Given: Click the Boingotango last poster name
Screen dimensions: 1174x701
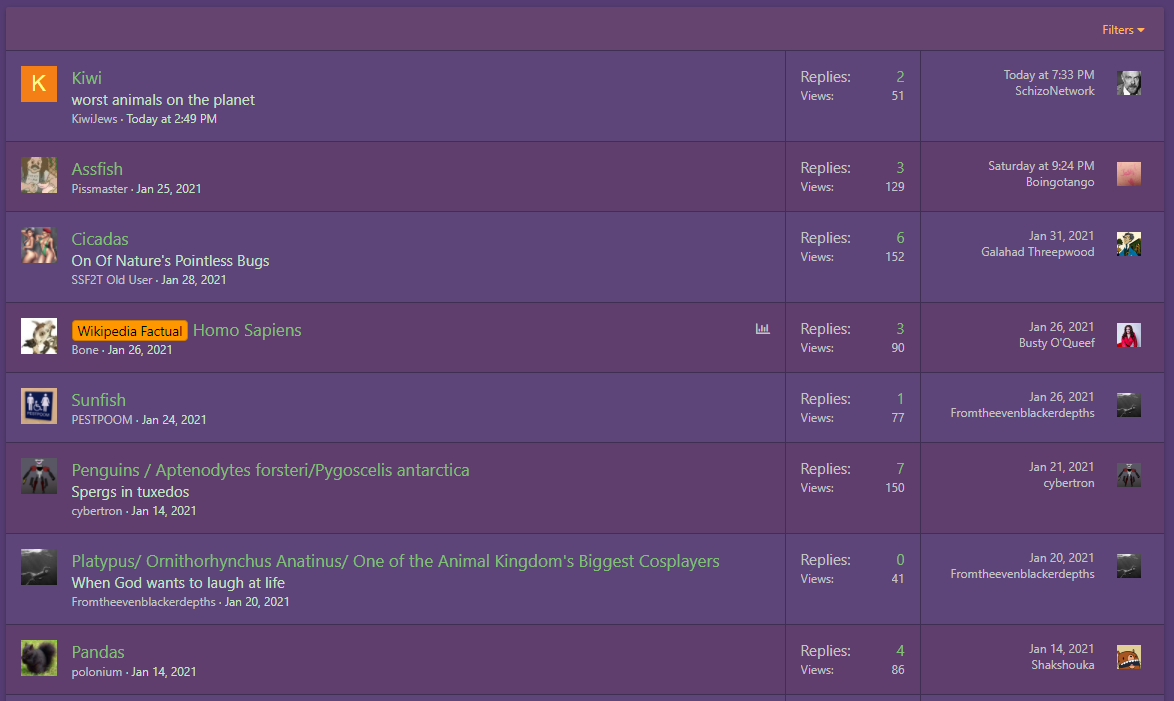Looking at the screenshot, I should (1059, 182).
